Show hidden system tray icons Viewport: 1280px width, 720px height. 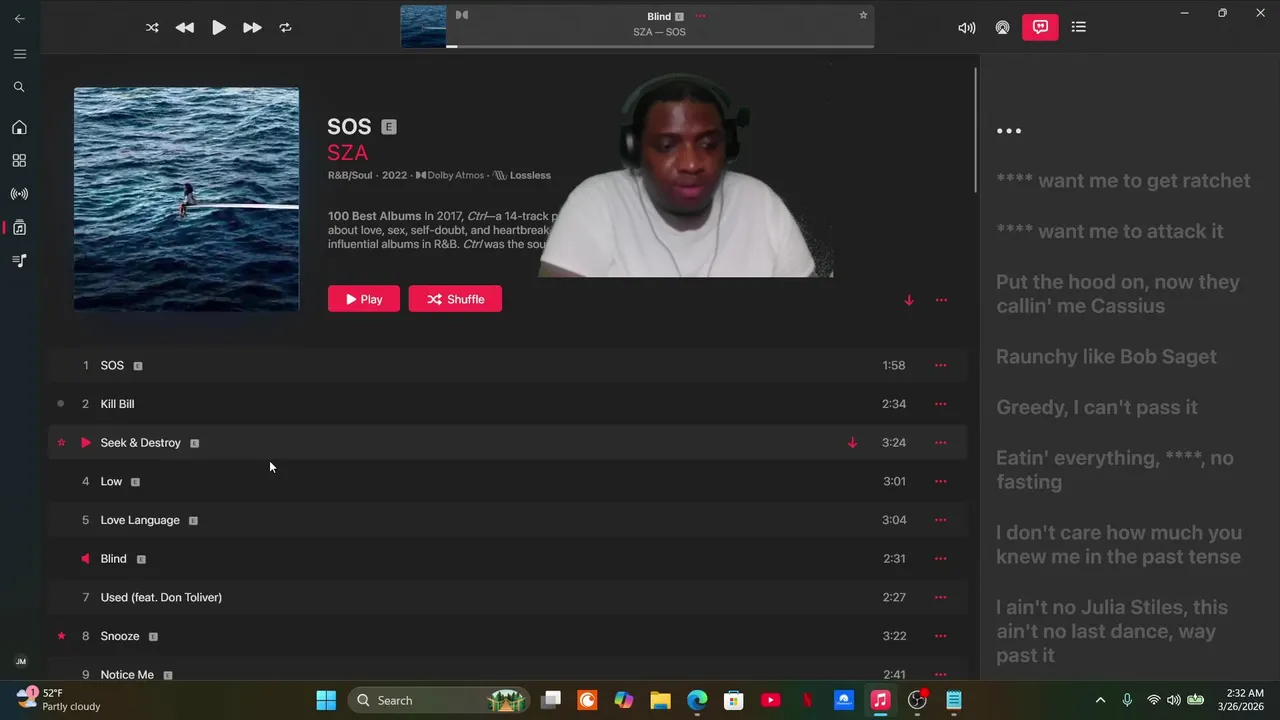coord(1100,700)
